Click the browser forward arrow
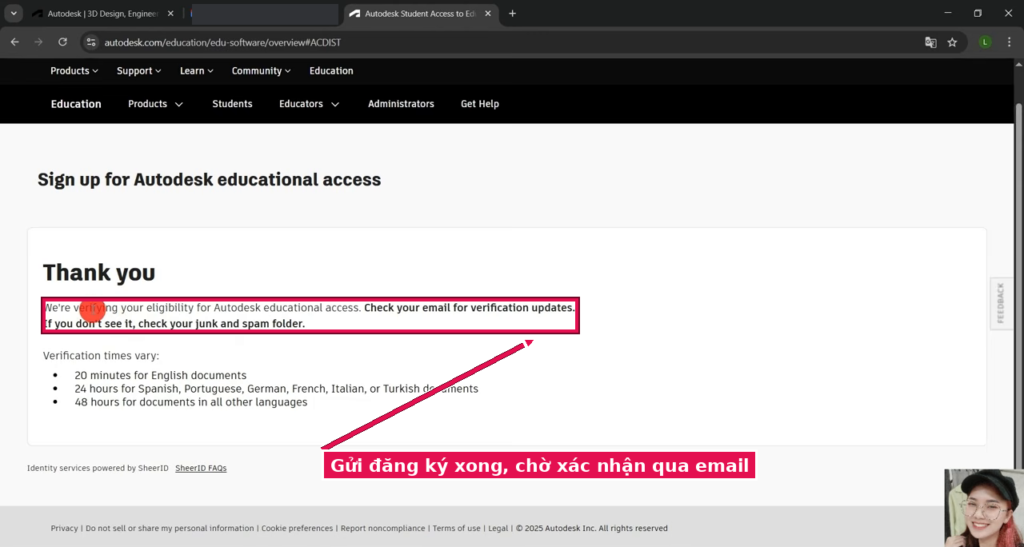The width and height of the screenshot is (1024, 547). (39, 42)
